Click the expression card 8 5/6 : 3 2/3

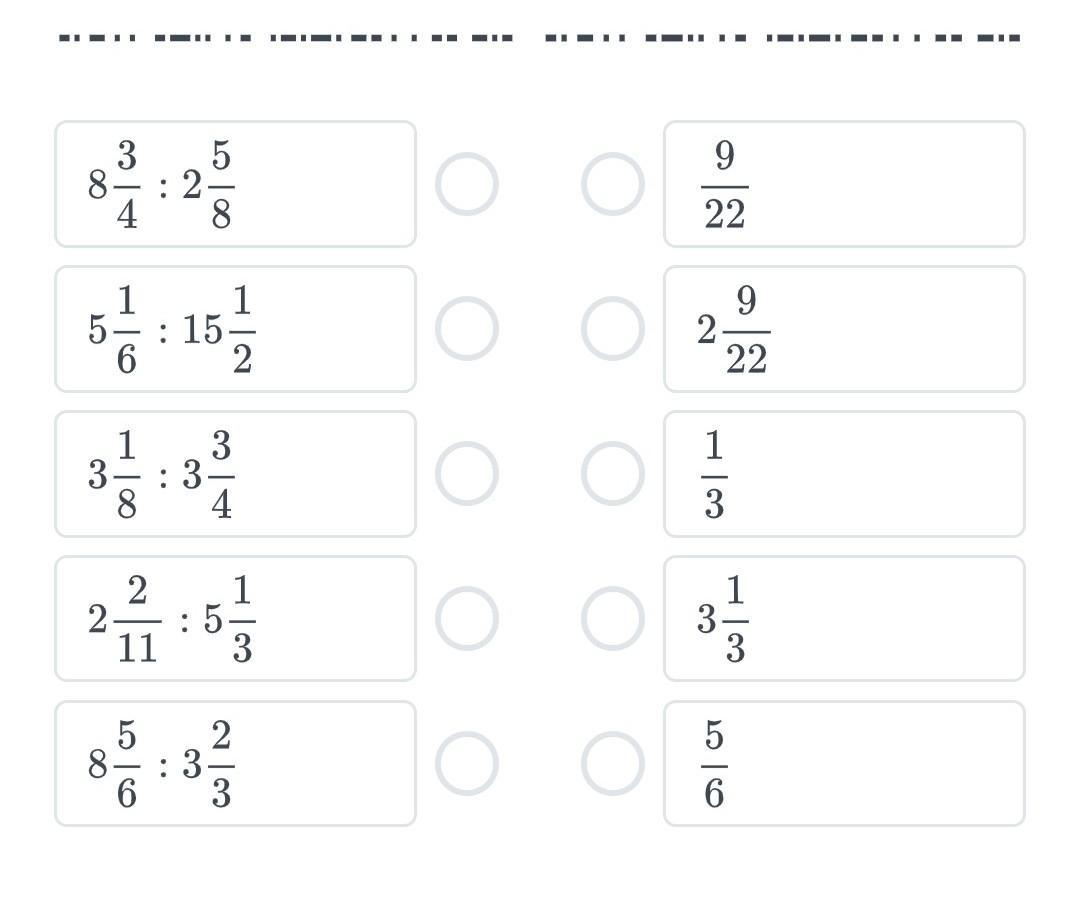click(x=235, y=764)
